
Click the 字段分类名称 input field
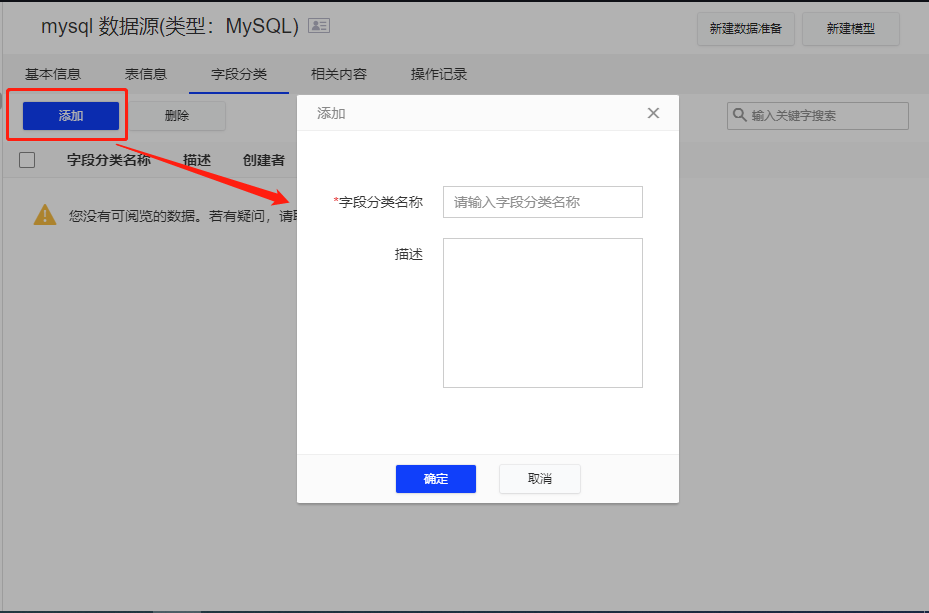coord(542,202)
